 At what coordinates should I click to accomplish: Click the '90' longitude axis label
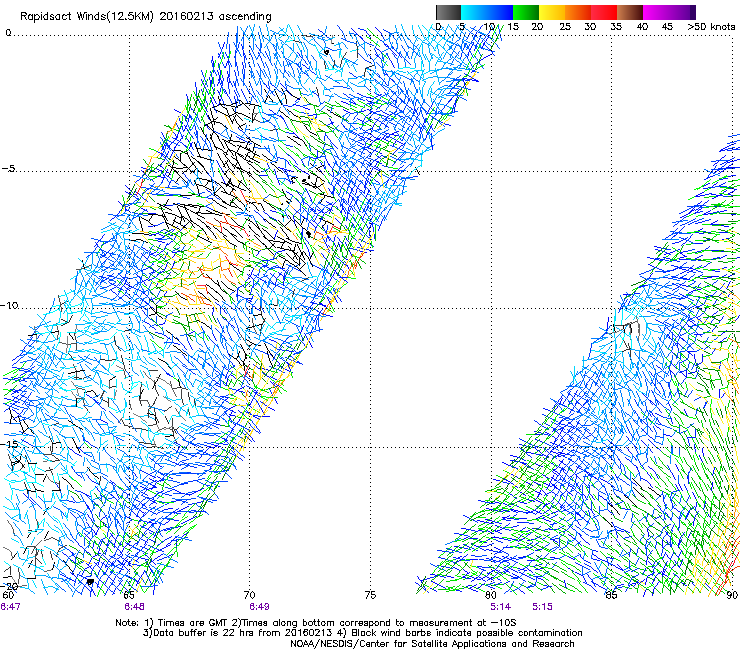point(732,595)
